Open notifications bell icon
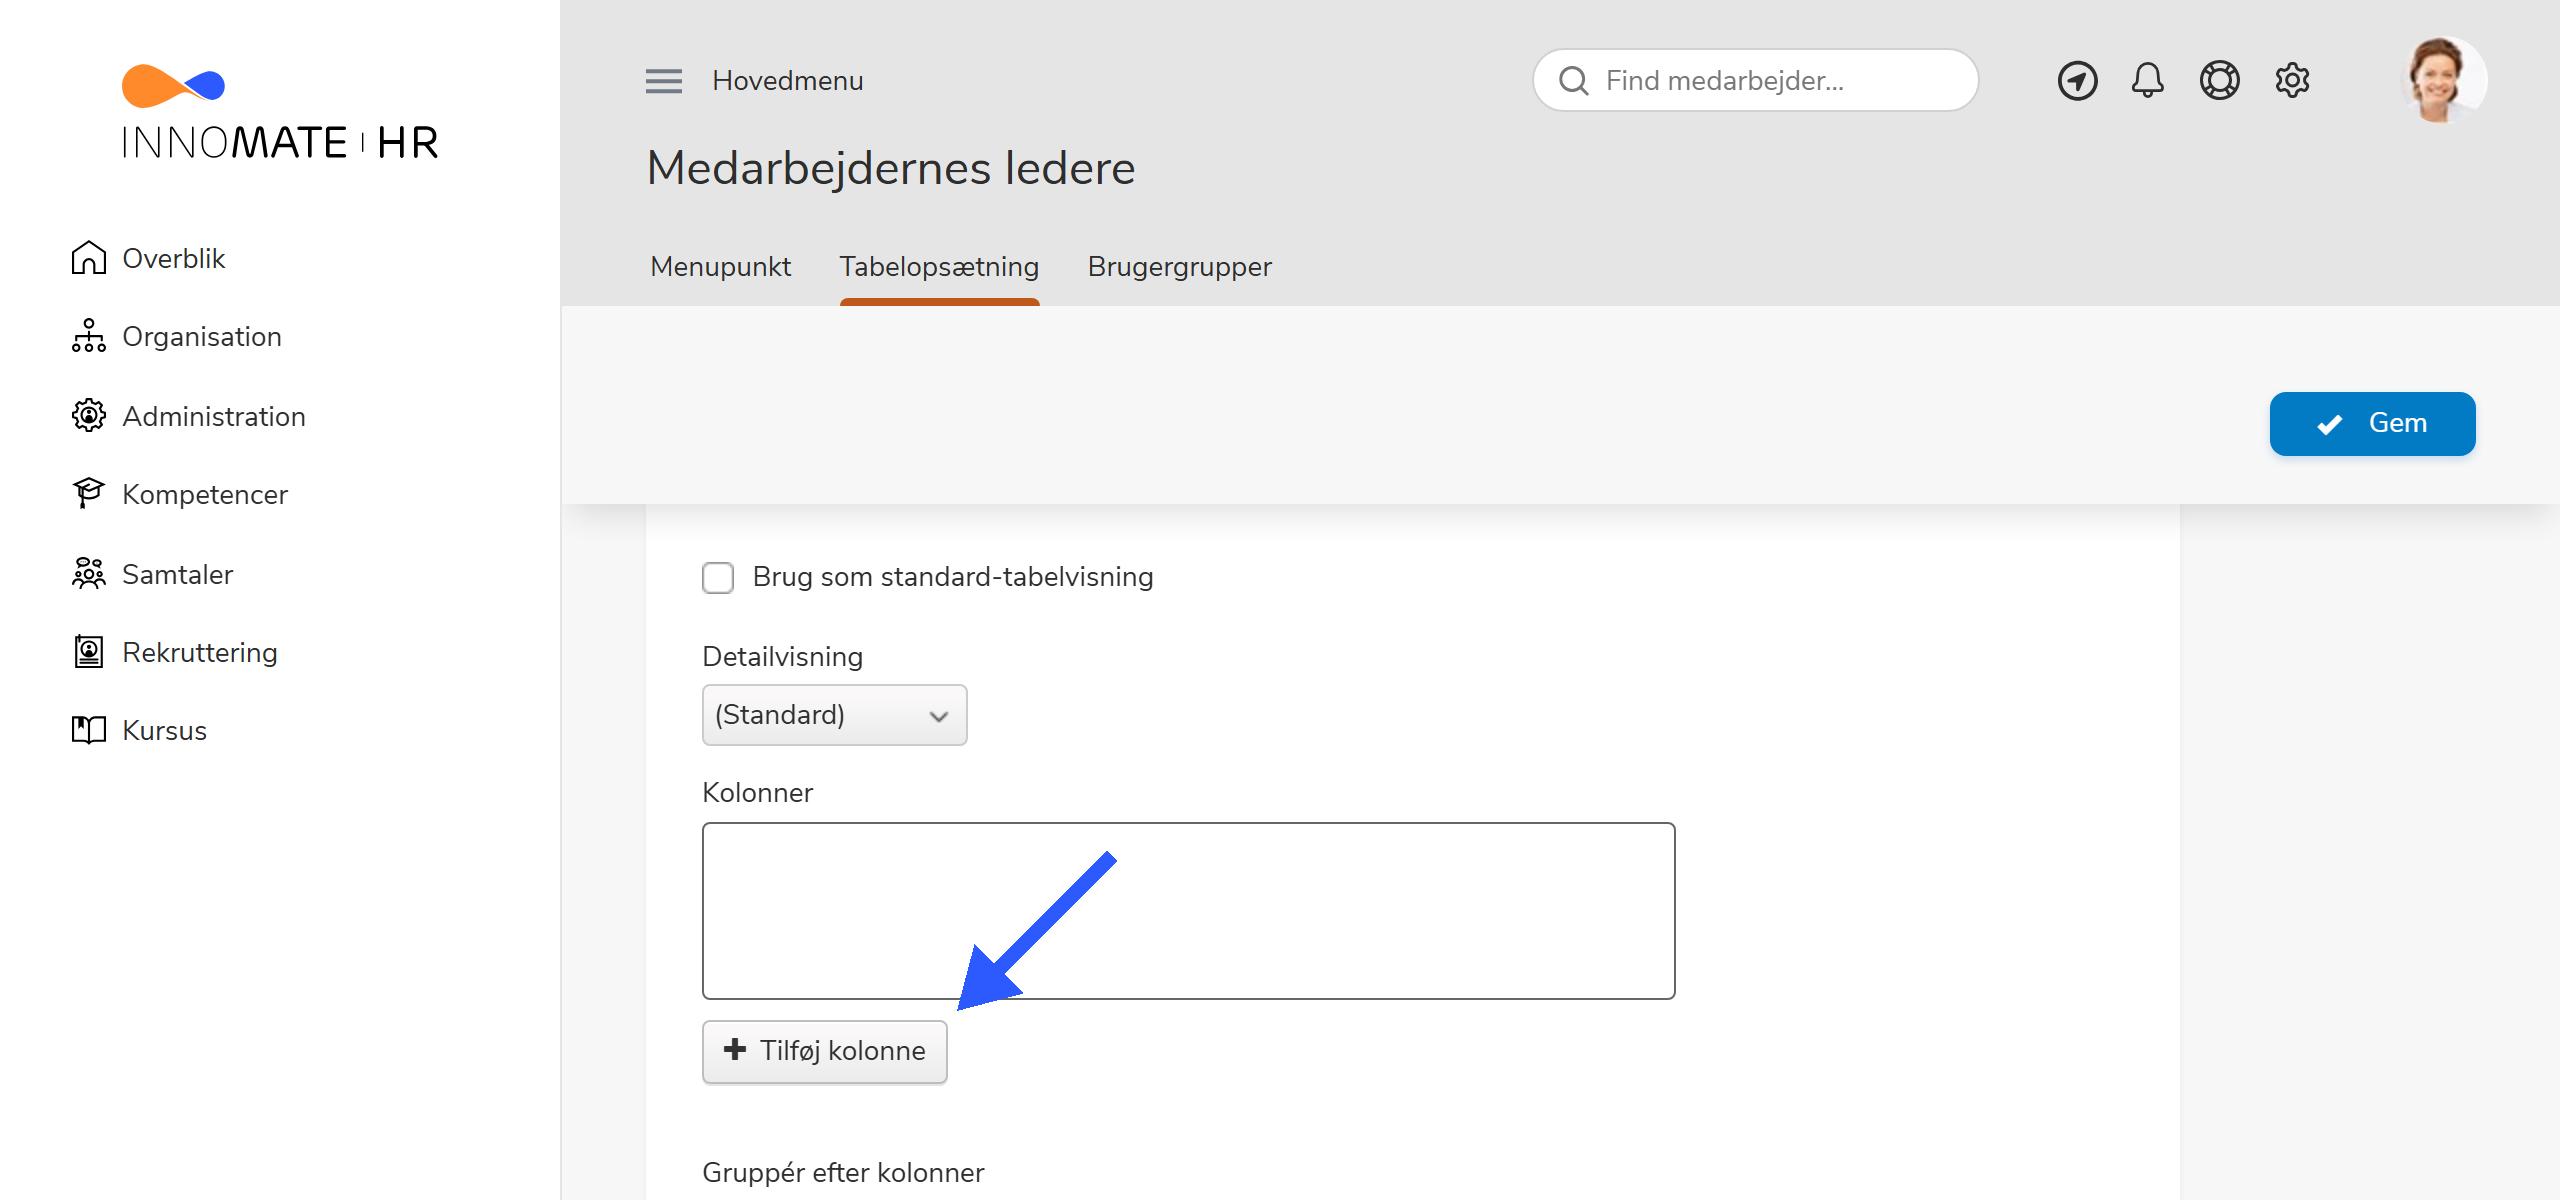The width and height of the screenshot is (2560, 1200). (2147, 80)
